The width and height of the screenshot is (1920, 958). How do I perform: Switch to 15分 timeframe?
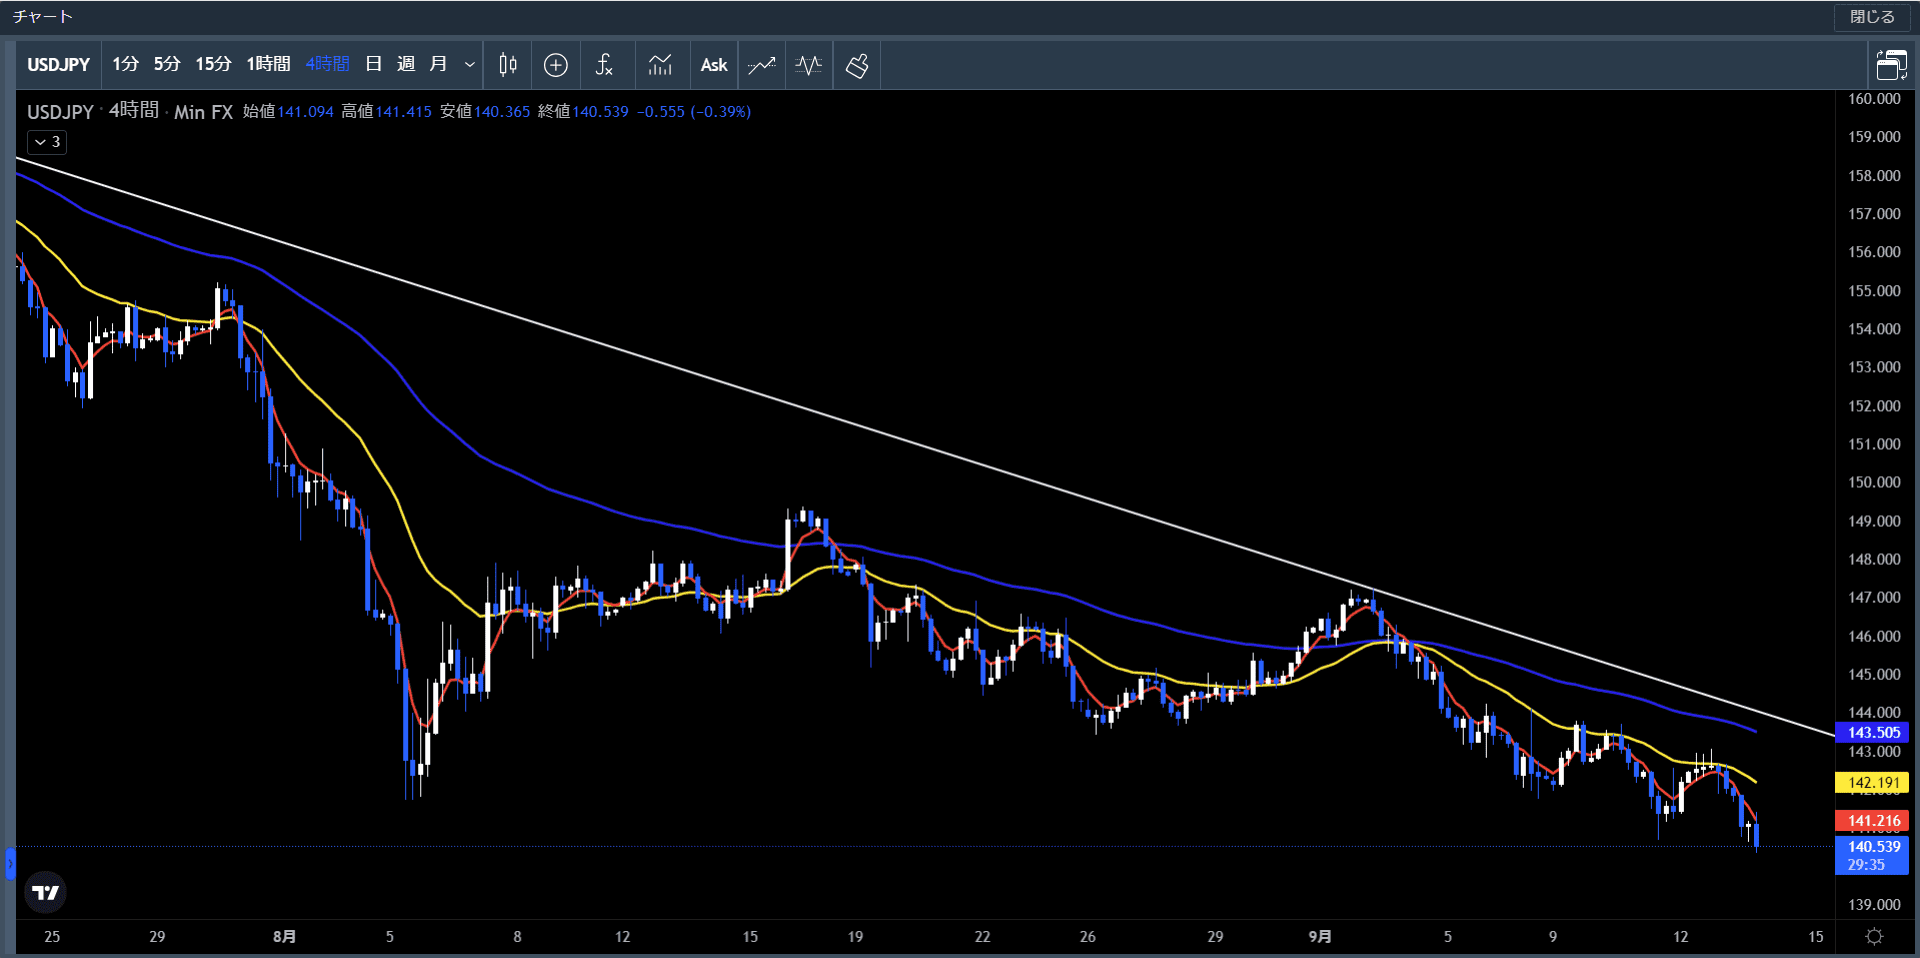pyautogui.click(x=213, y=64)
